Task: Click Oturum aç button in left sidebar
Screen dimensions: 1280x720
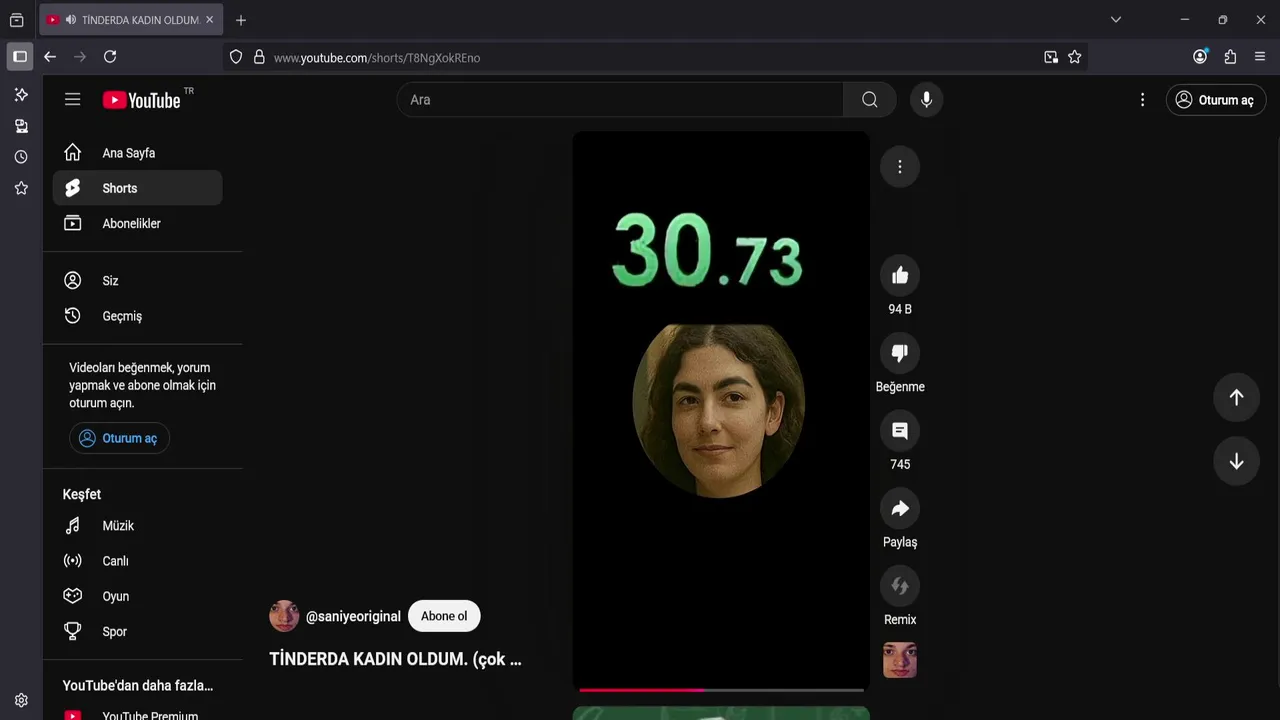Action: pyautogui.click(x=119, y=438)
